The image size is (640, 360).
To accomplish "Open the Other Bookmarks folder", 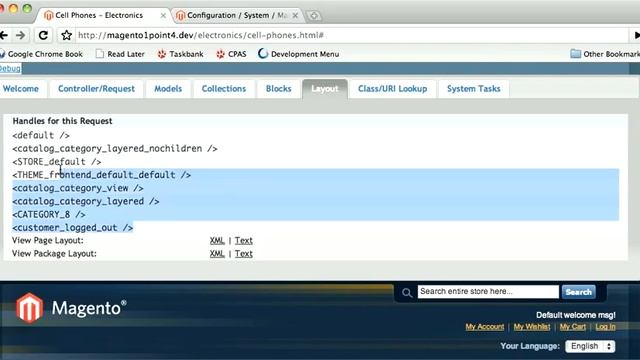I will tap(605, 54).
